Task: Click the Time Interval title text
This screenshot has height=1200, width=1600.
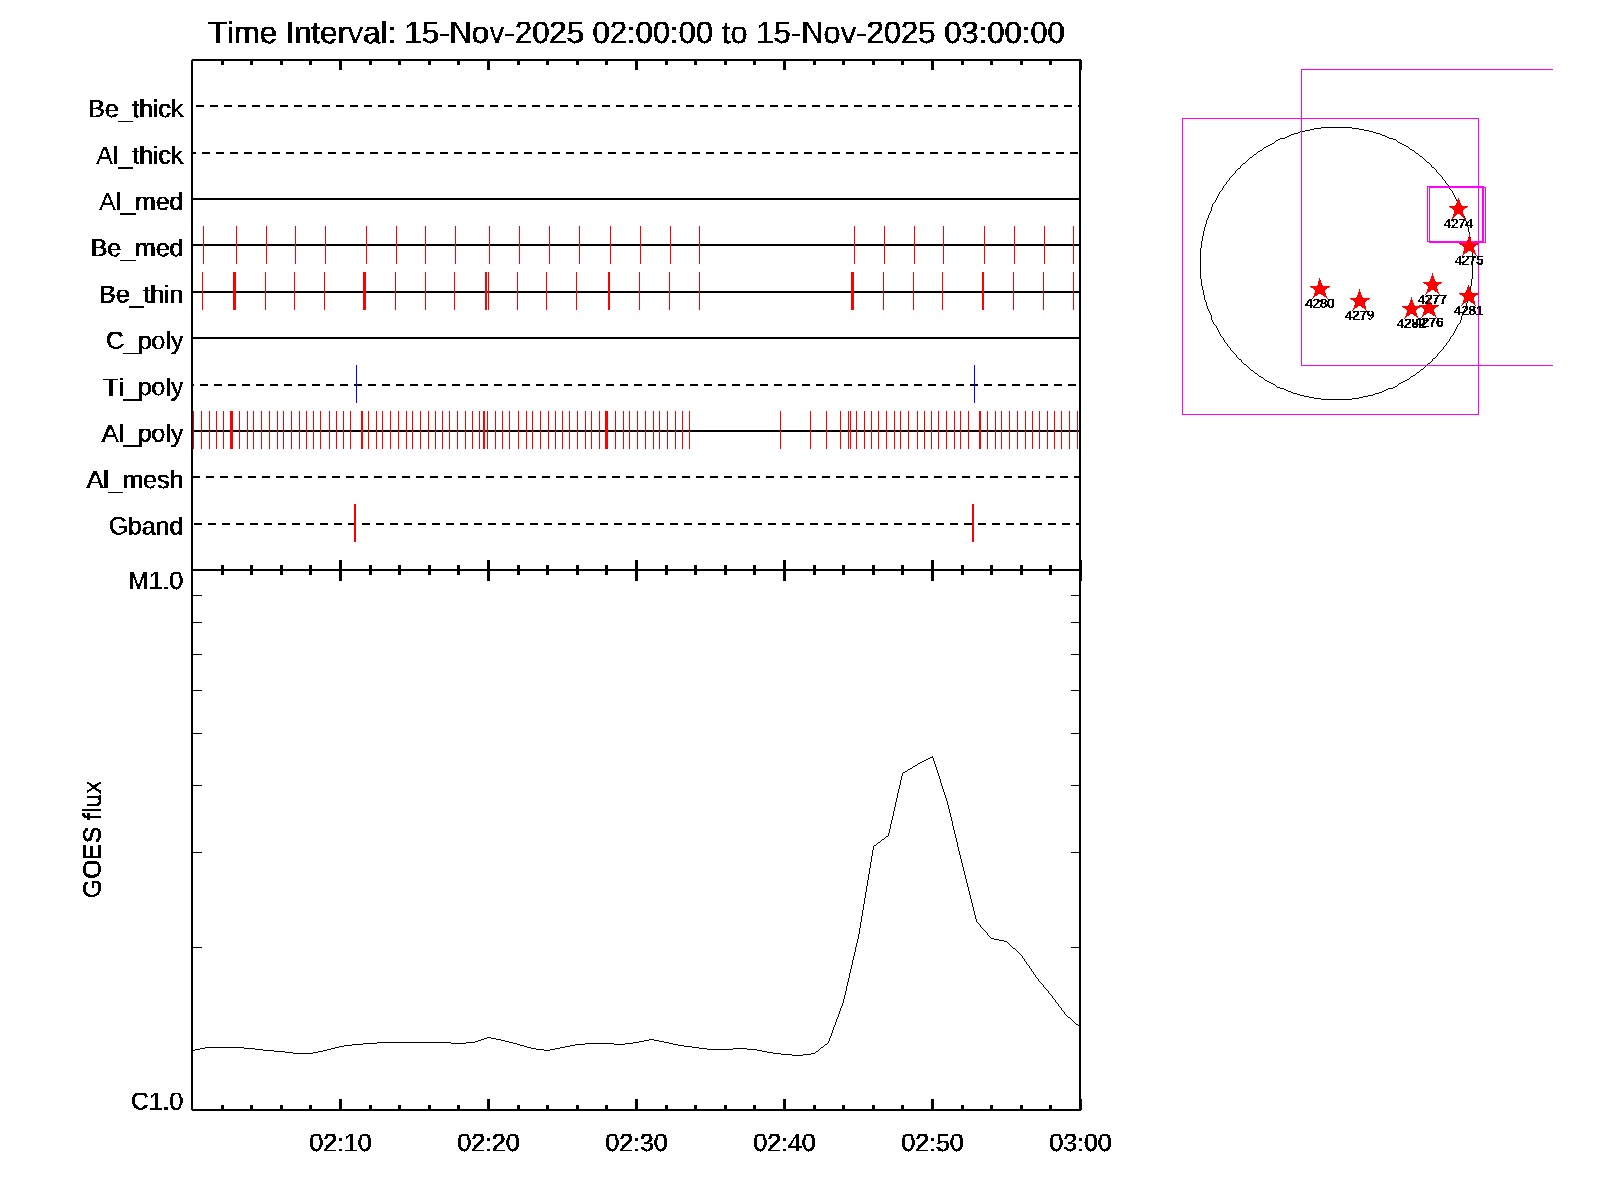Action: 636,33
